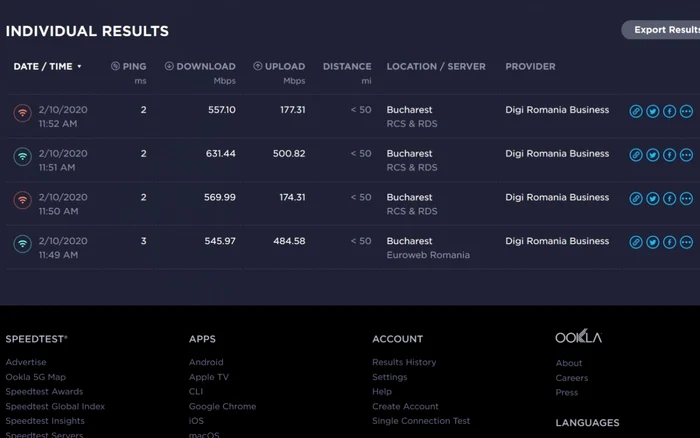Click the 500.82 upload value

(289, 154)
